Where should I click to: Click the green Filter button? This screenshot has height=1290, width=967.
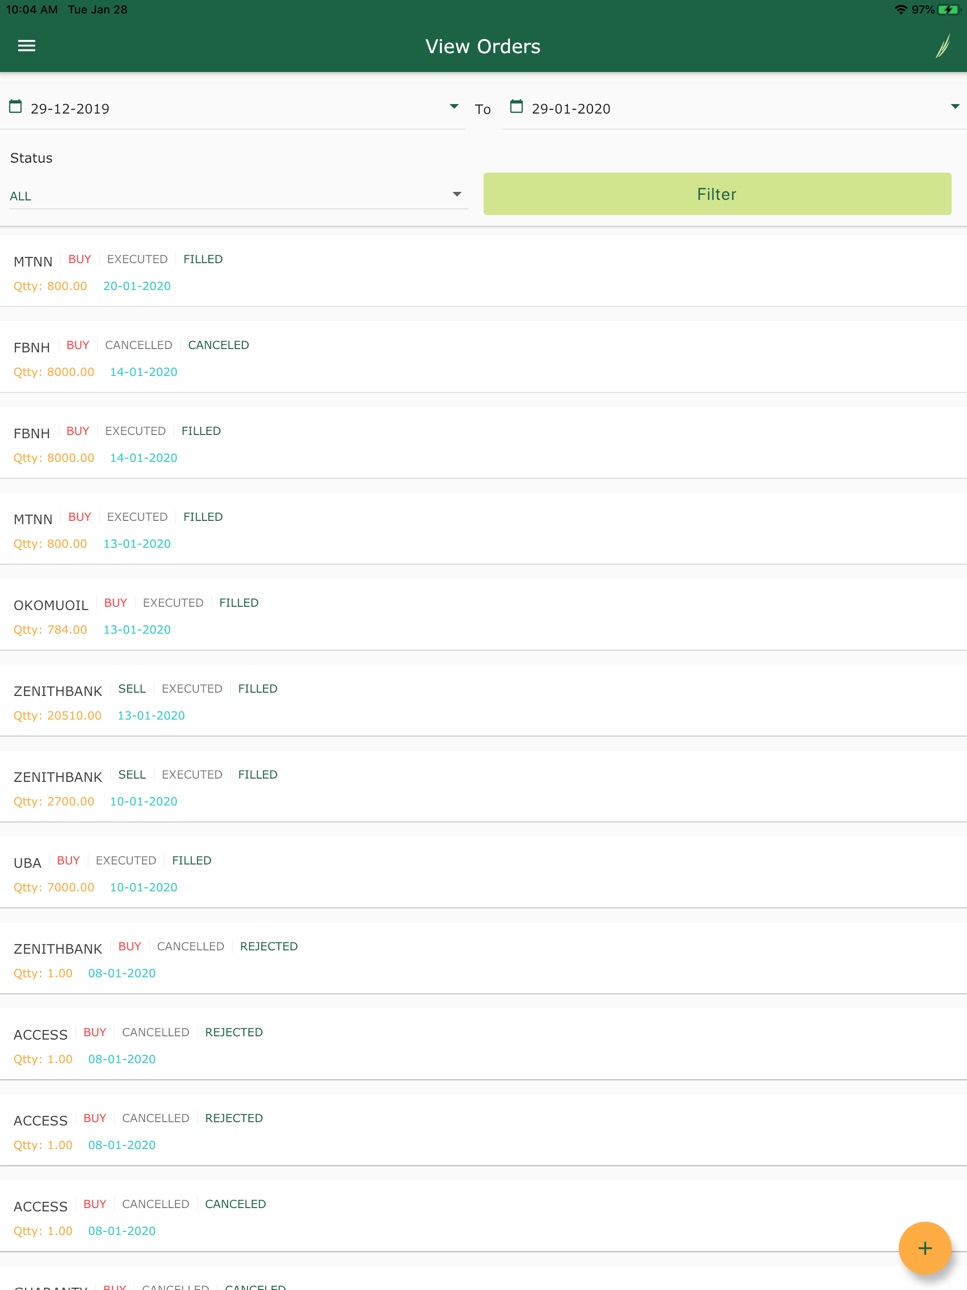coord(717,194)
